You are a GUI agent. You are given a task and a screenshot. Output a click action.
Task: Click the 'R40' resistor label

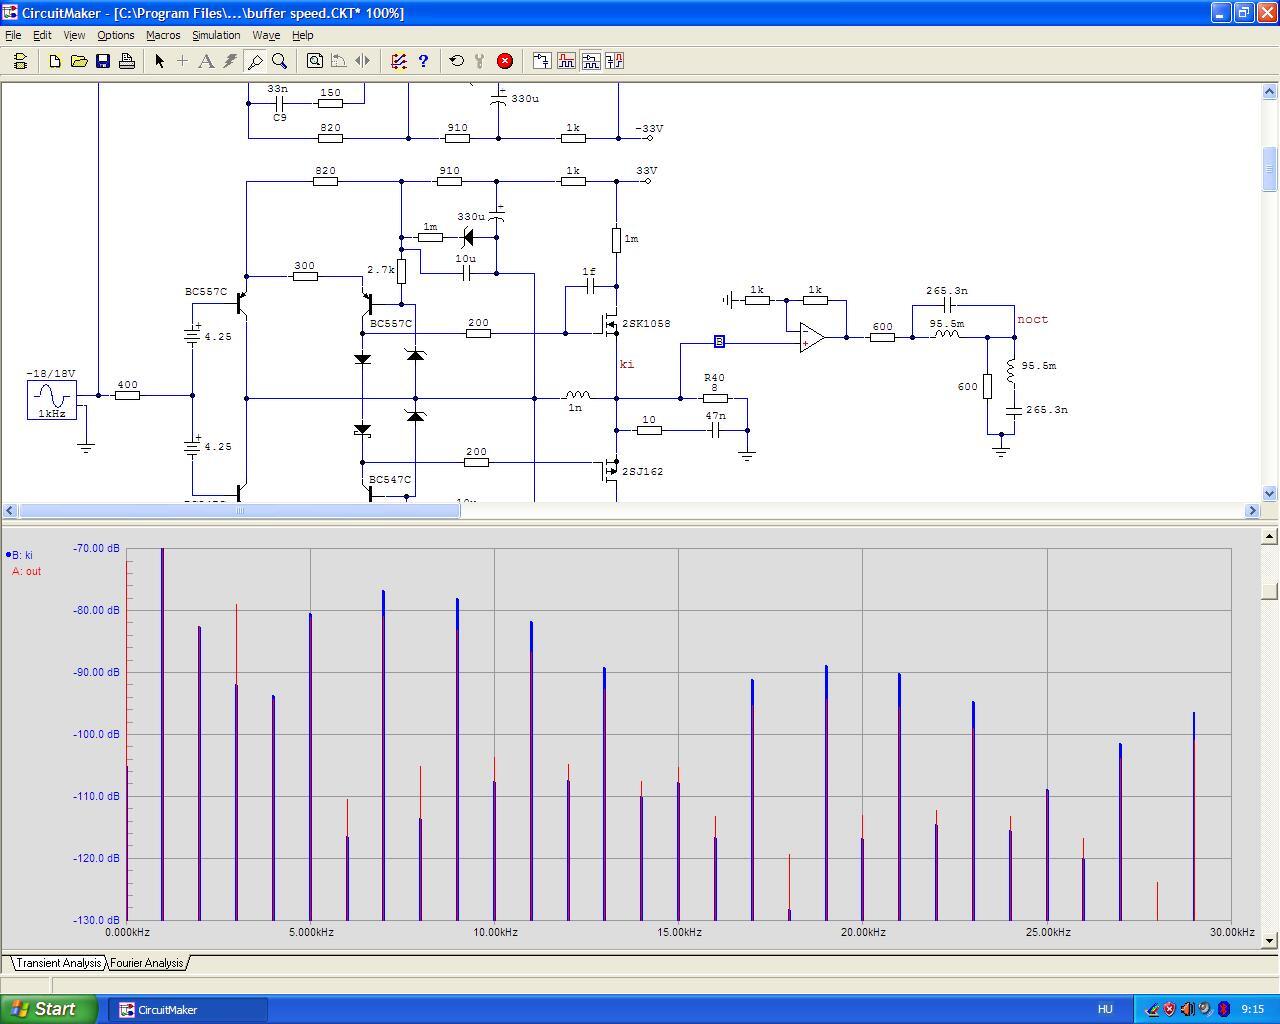tap(714, 377)
